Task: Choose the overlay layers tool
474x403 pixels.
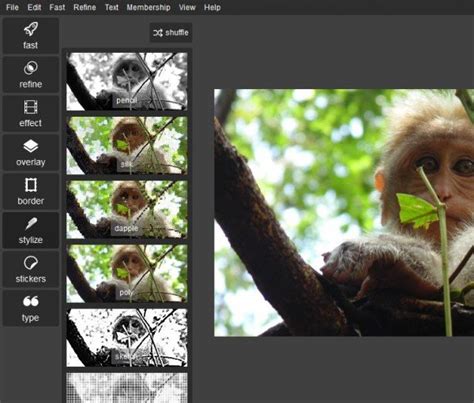Action: [31, 153]
